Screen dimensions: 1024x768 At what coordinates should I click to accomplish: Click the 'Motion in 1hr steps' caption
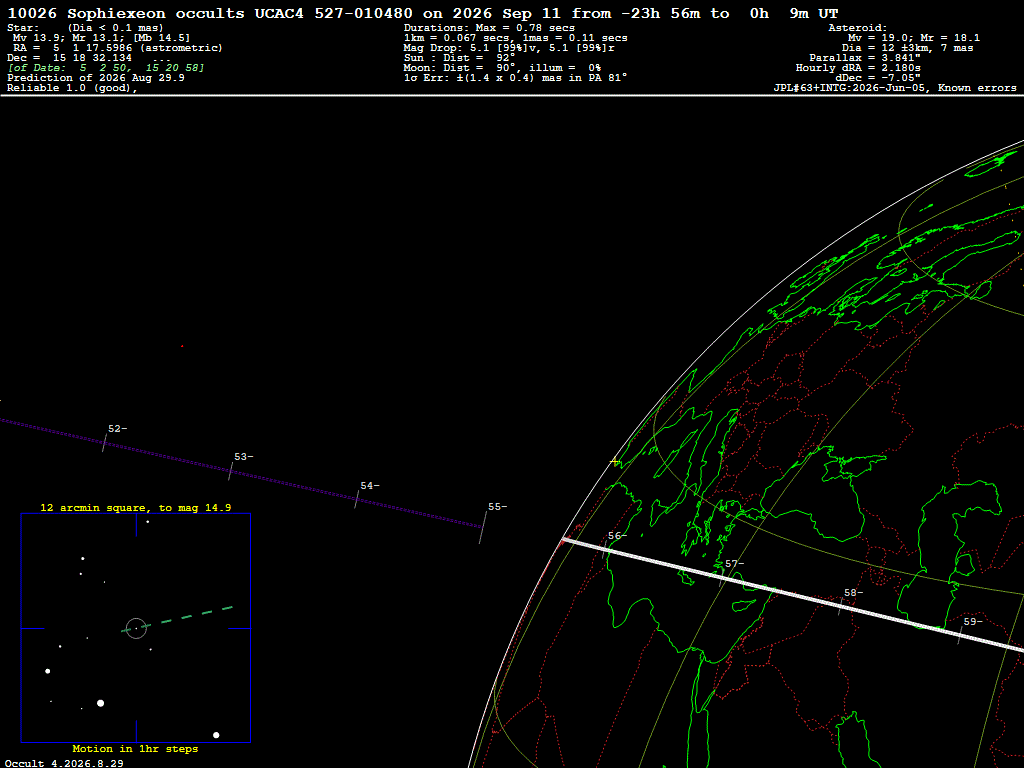point(135,748)
